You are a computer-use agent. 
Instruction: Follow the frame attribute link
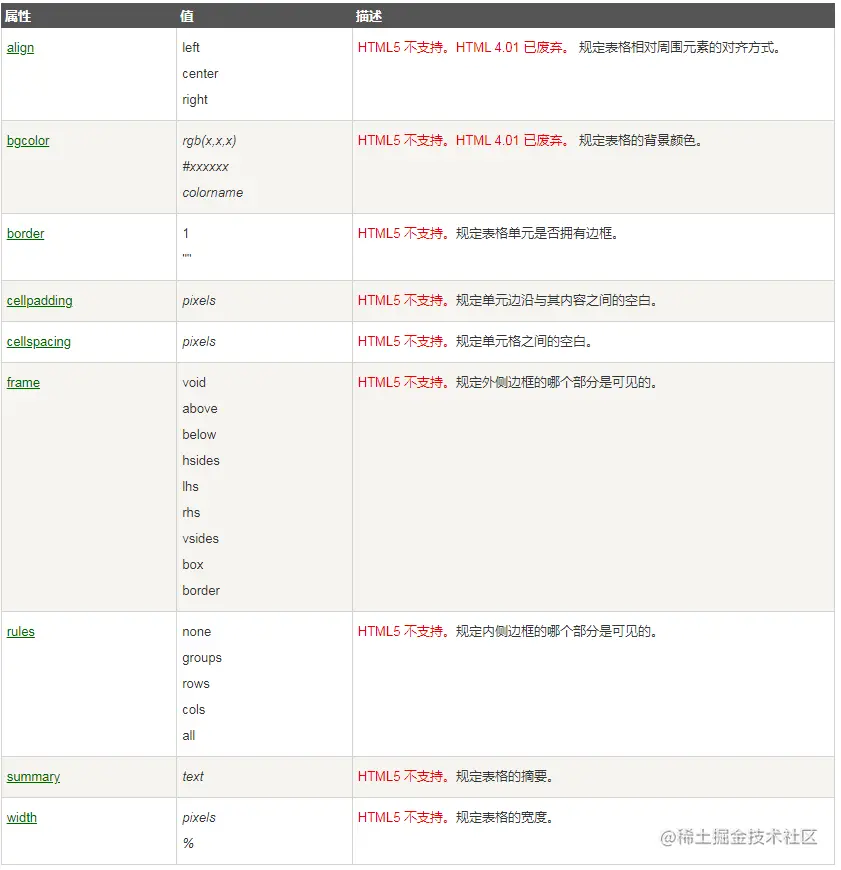(x=23, y=383)
